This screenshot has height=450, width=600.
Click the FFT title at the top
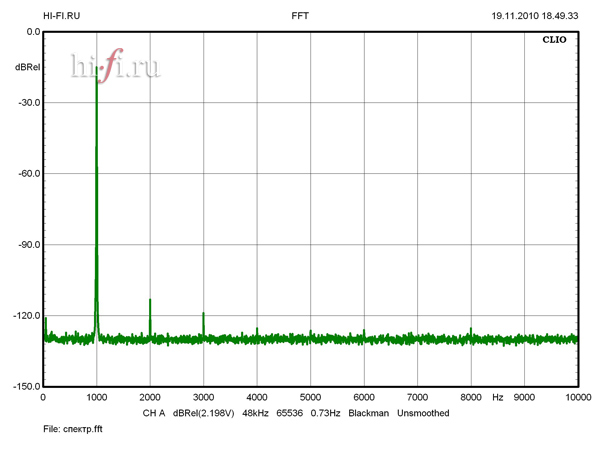[x=299, y=16]
